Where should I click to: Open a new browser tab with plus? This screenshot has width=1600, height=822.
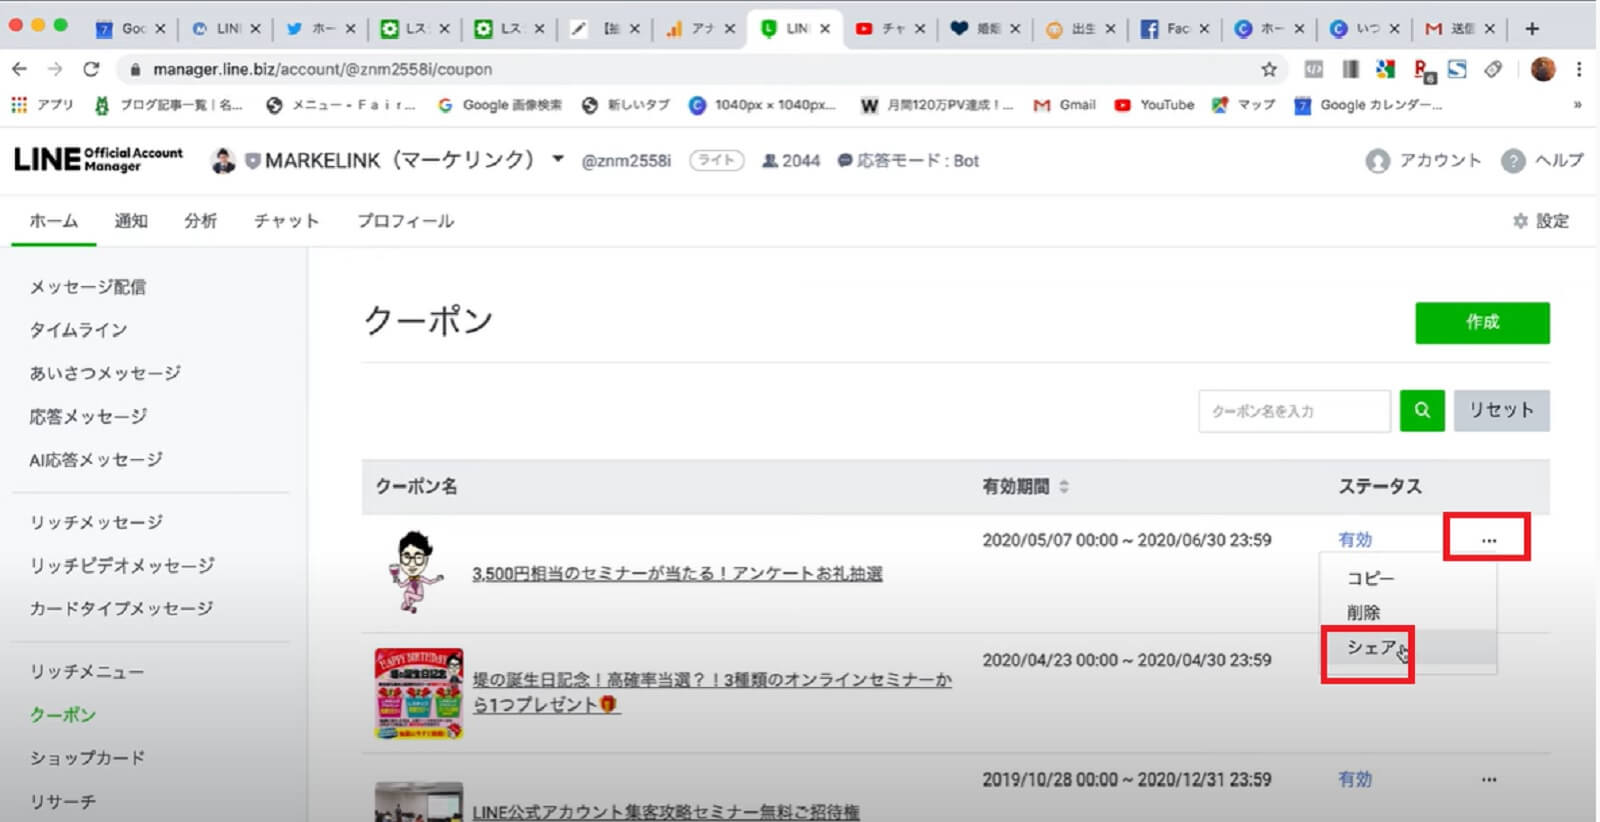click(x=1532, y=29)
